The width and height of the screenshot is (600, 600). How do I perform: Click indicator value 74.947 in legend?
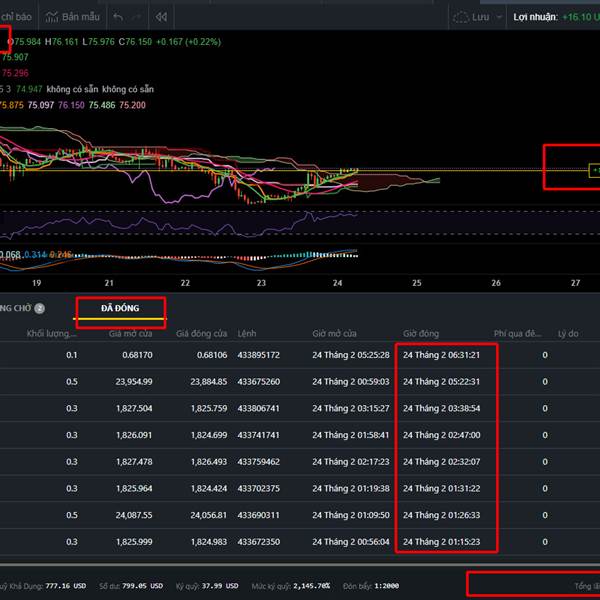(x=29, y=89)
